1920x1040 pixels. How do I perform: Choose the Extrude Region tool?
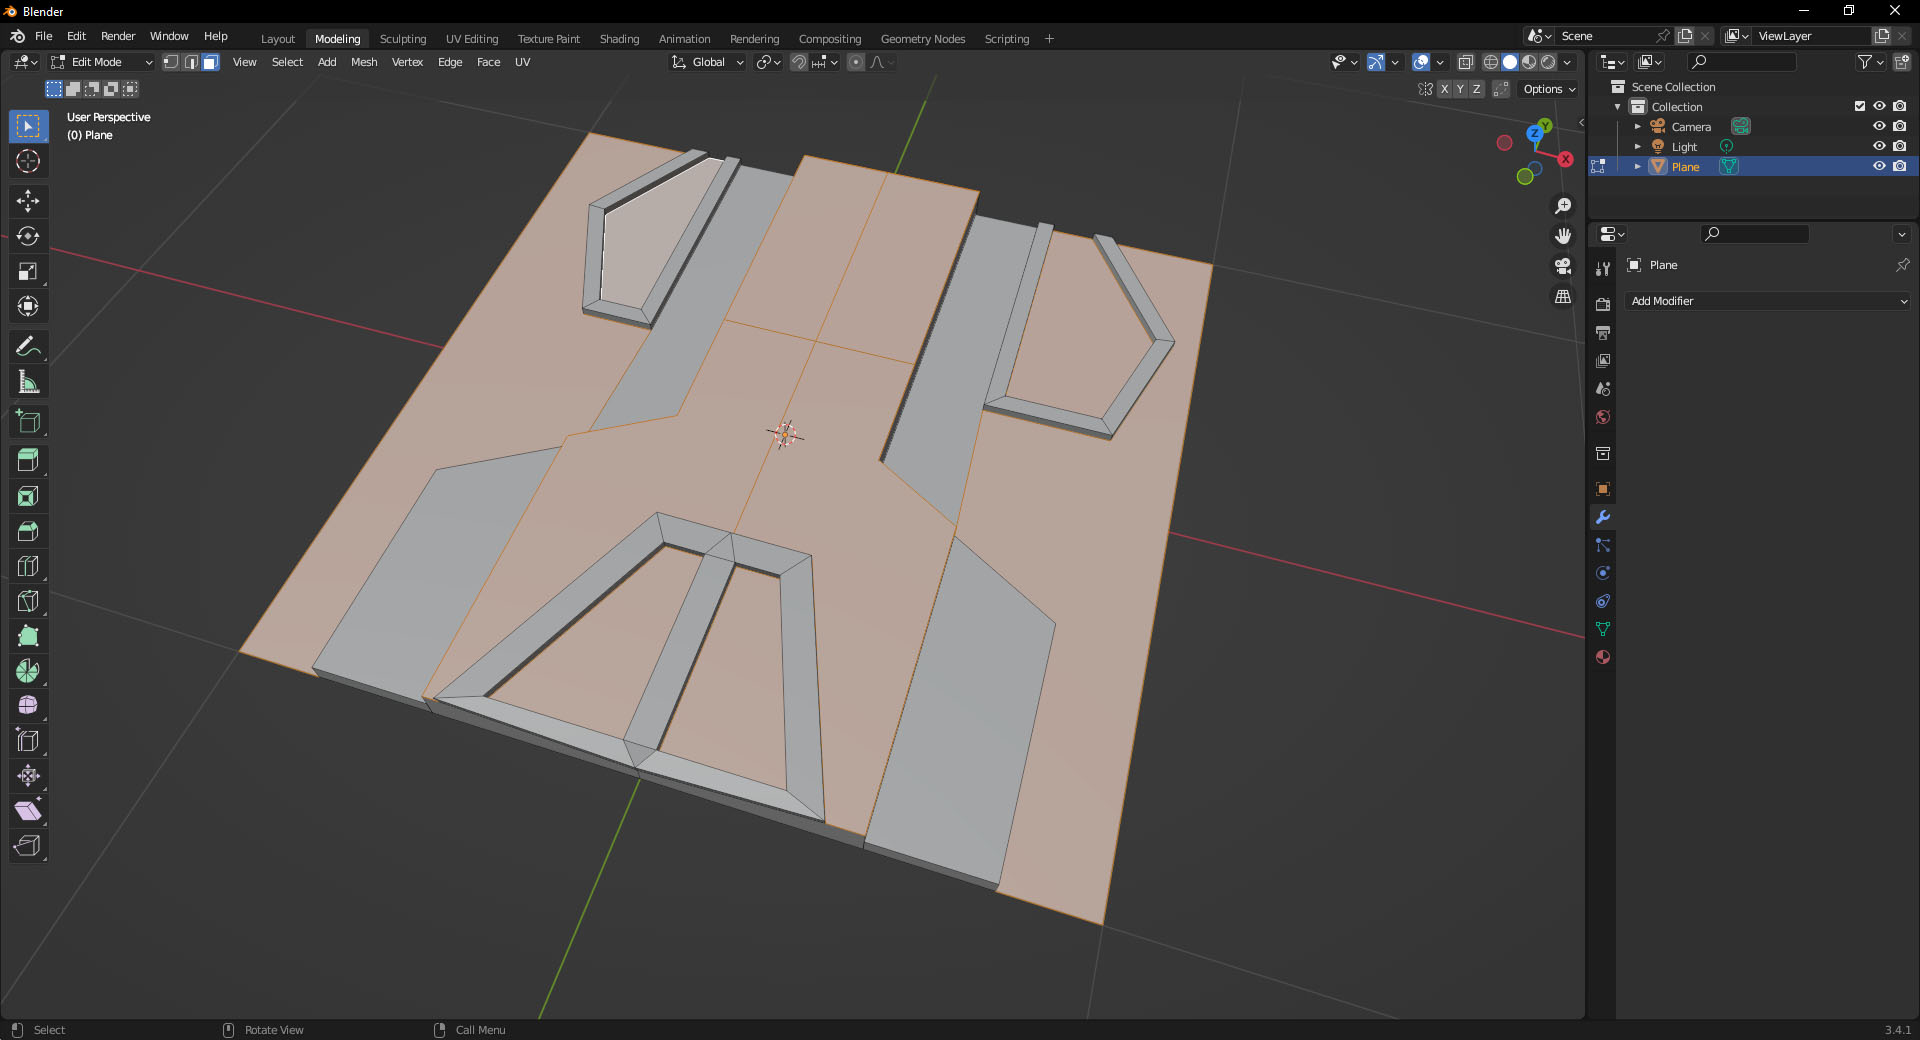coord(28,461)
